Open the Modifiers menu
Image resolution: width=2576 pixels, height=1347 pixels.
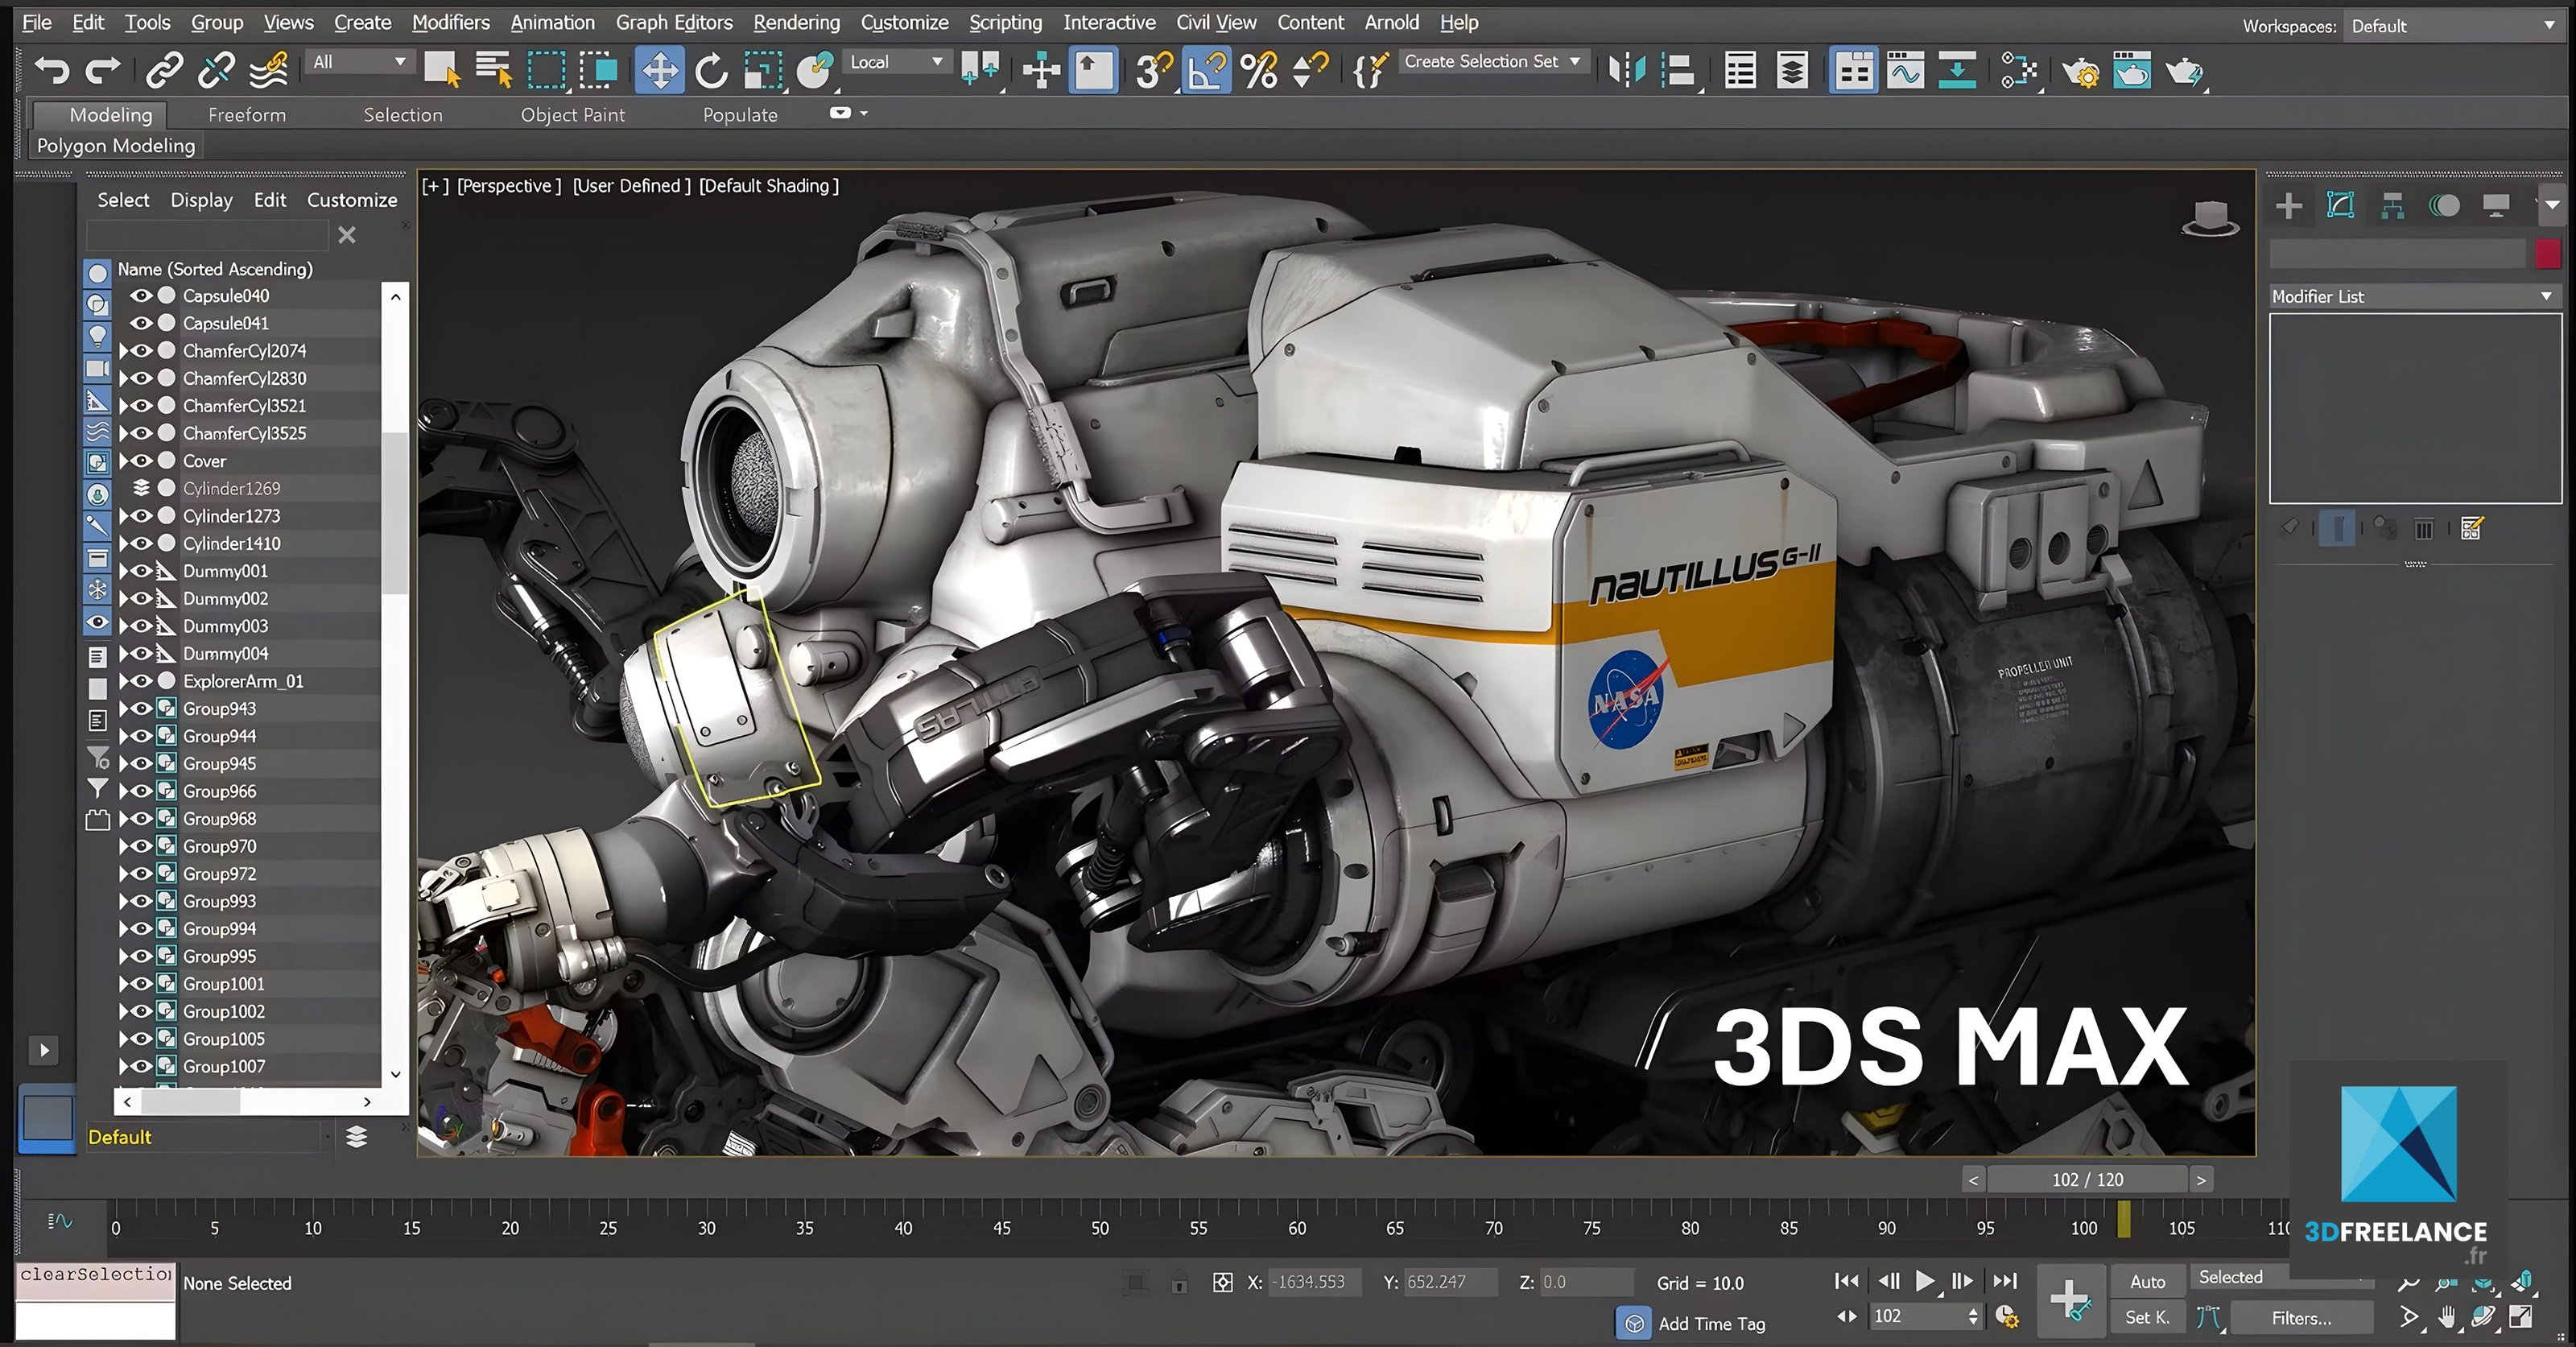coord(450,22)
